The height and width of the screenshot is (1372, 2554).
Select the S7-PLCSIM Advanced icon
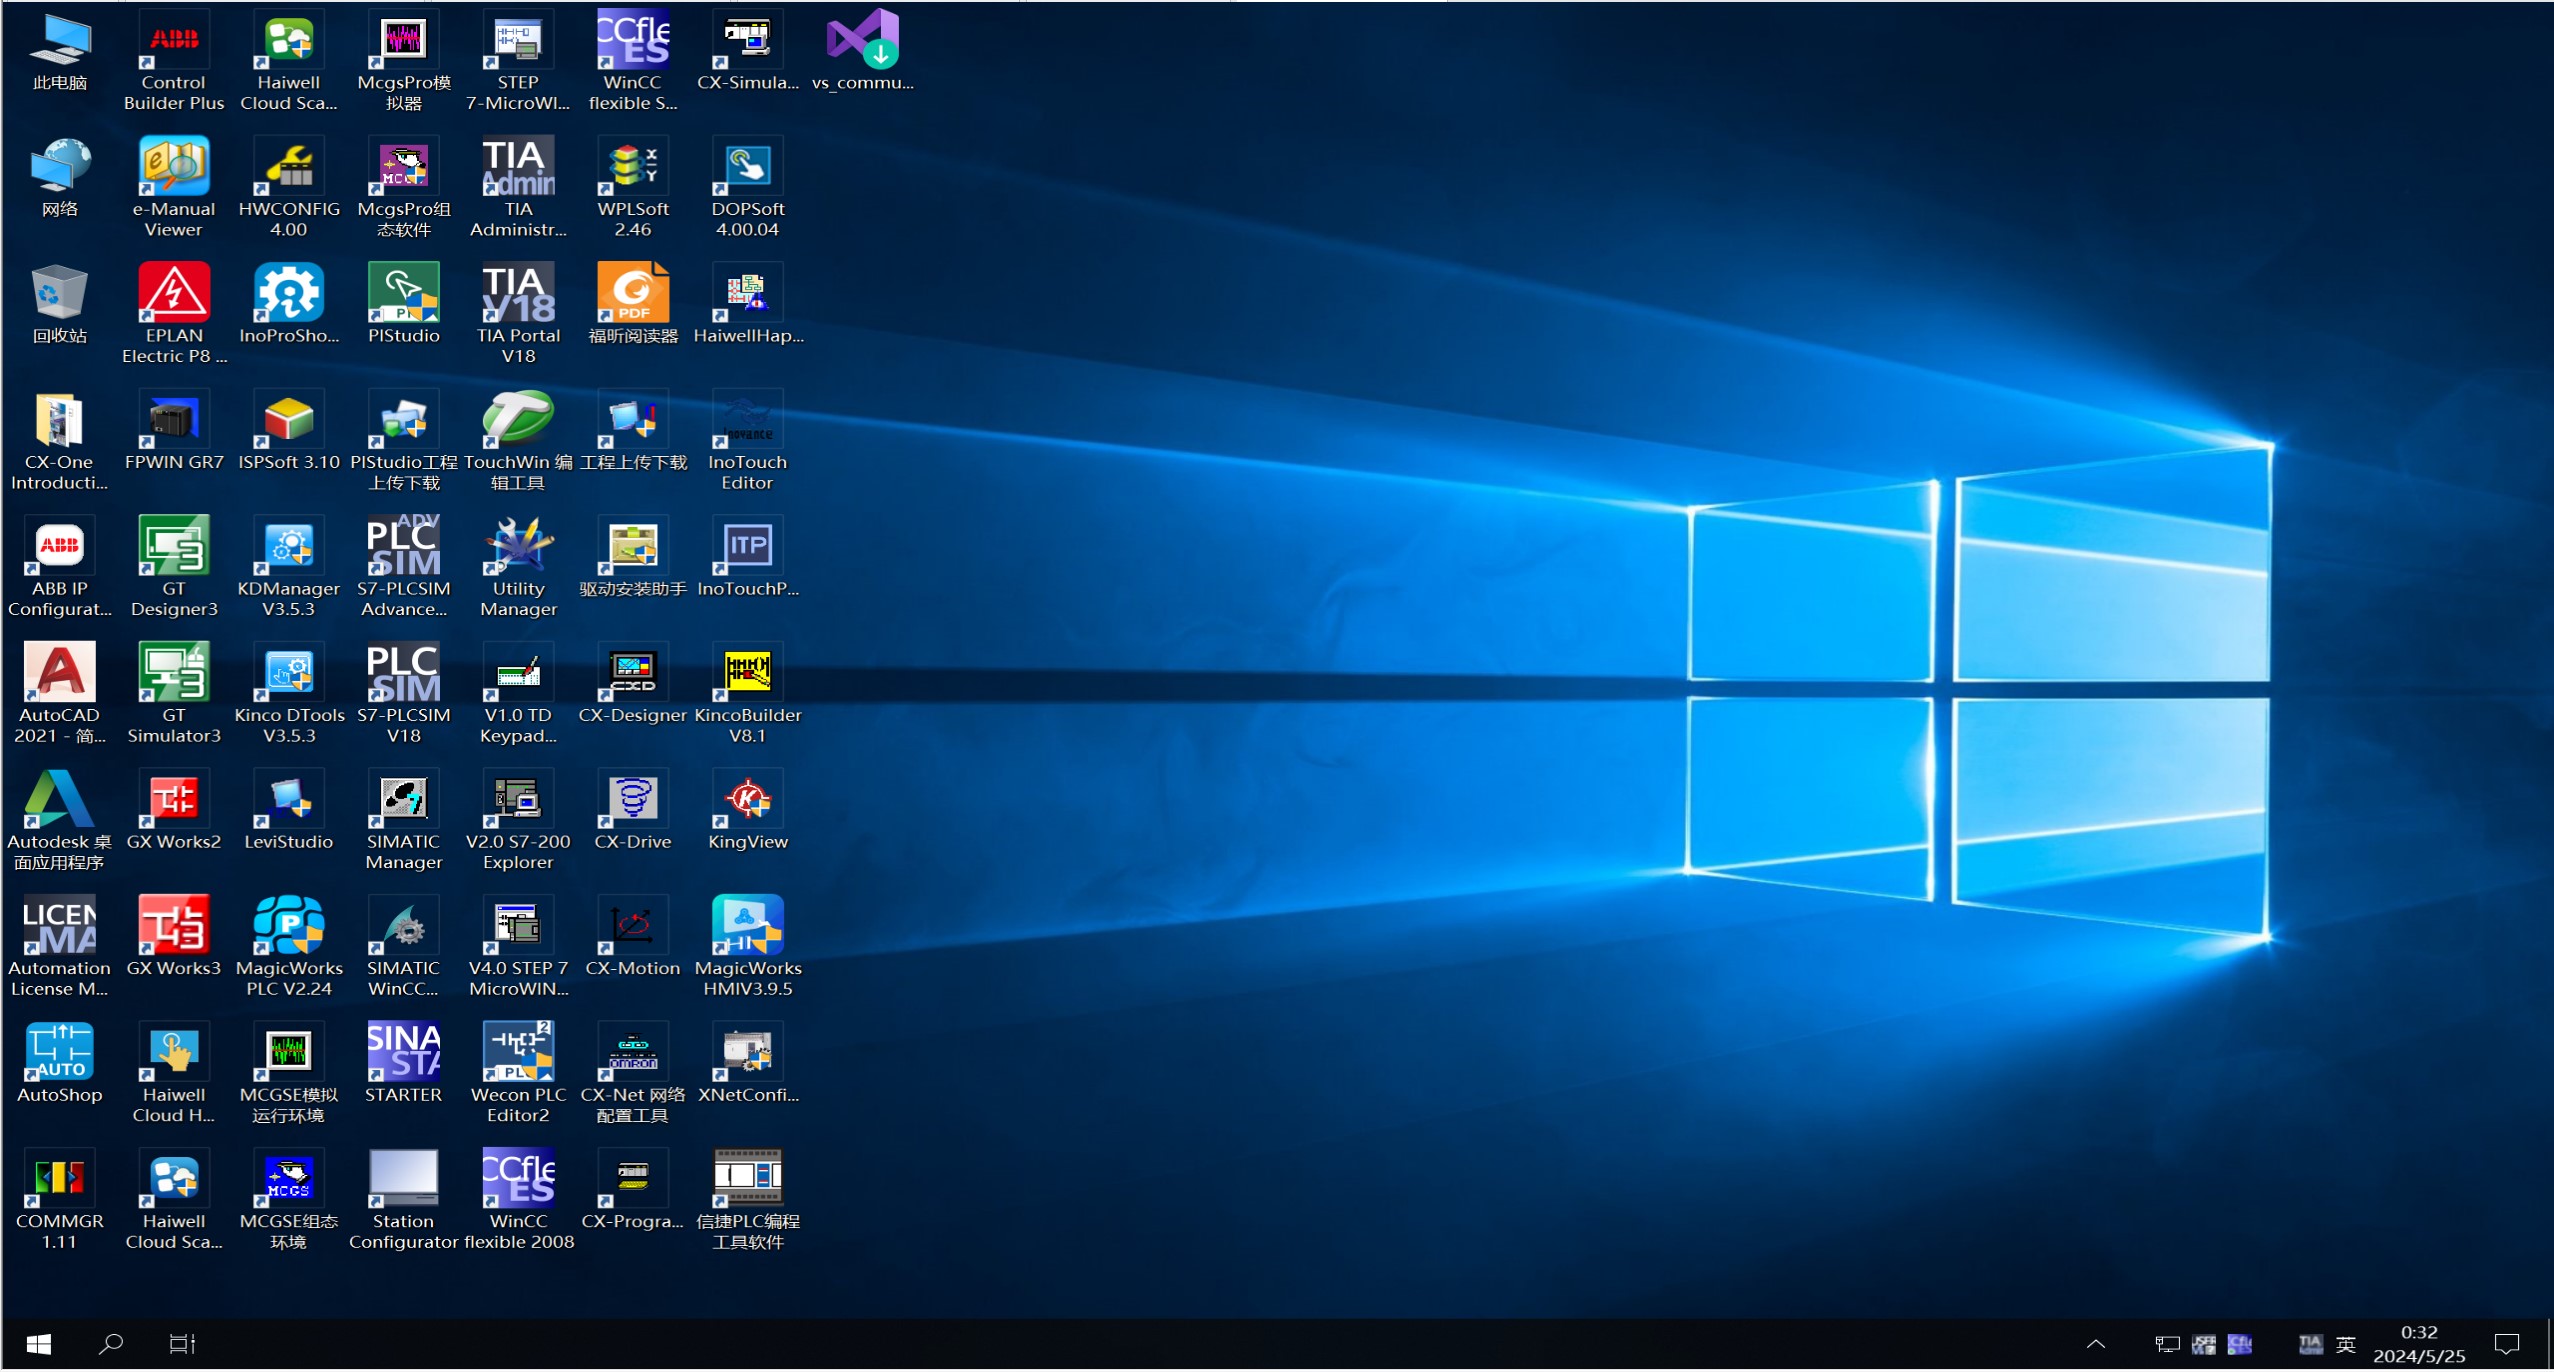(x=403, y=566)
